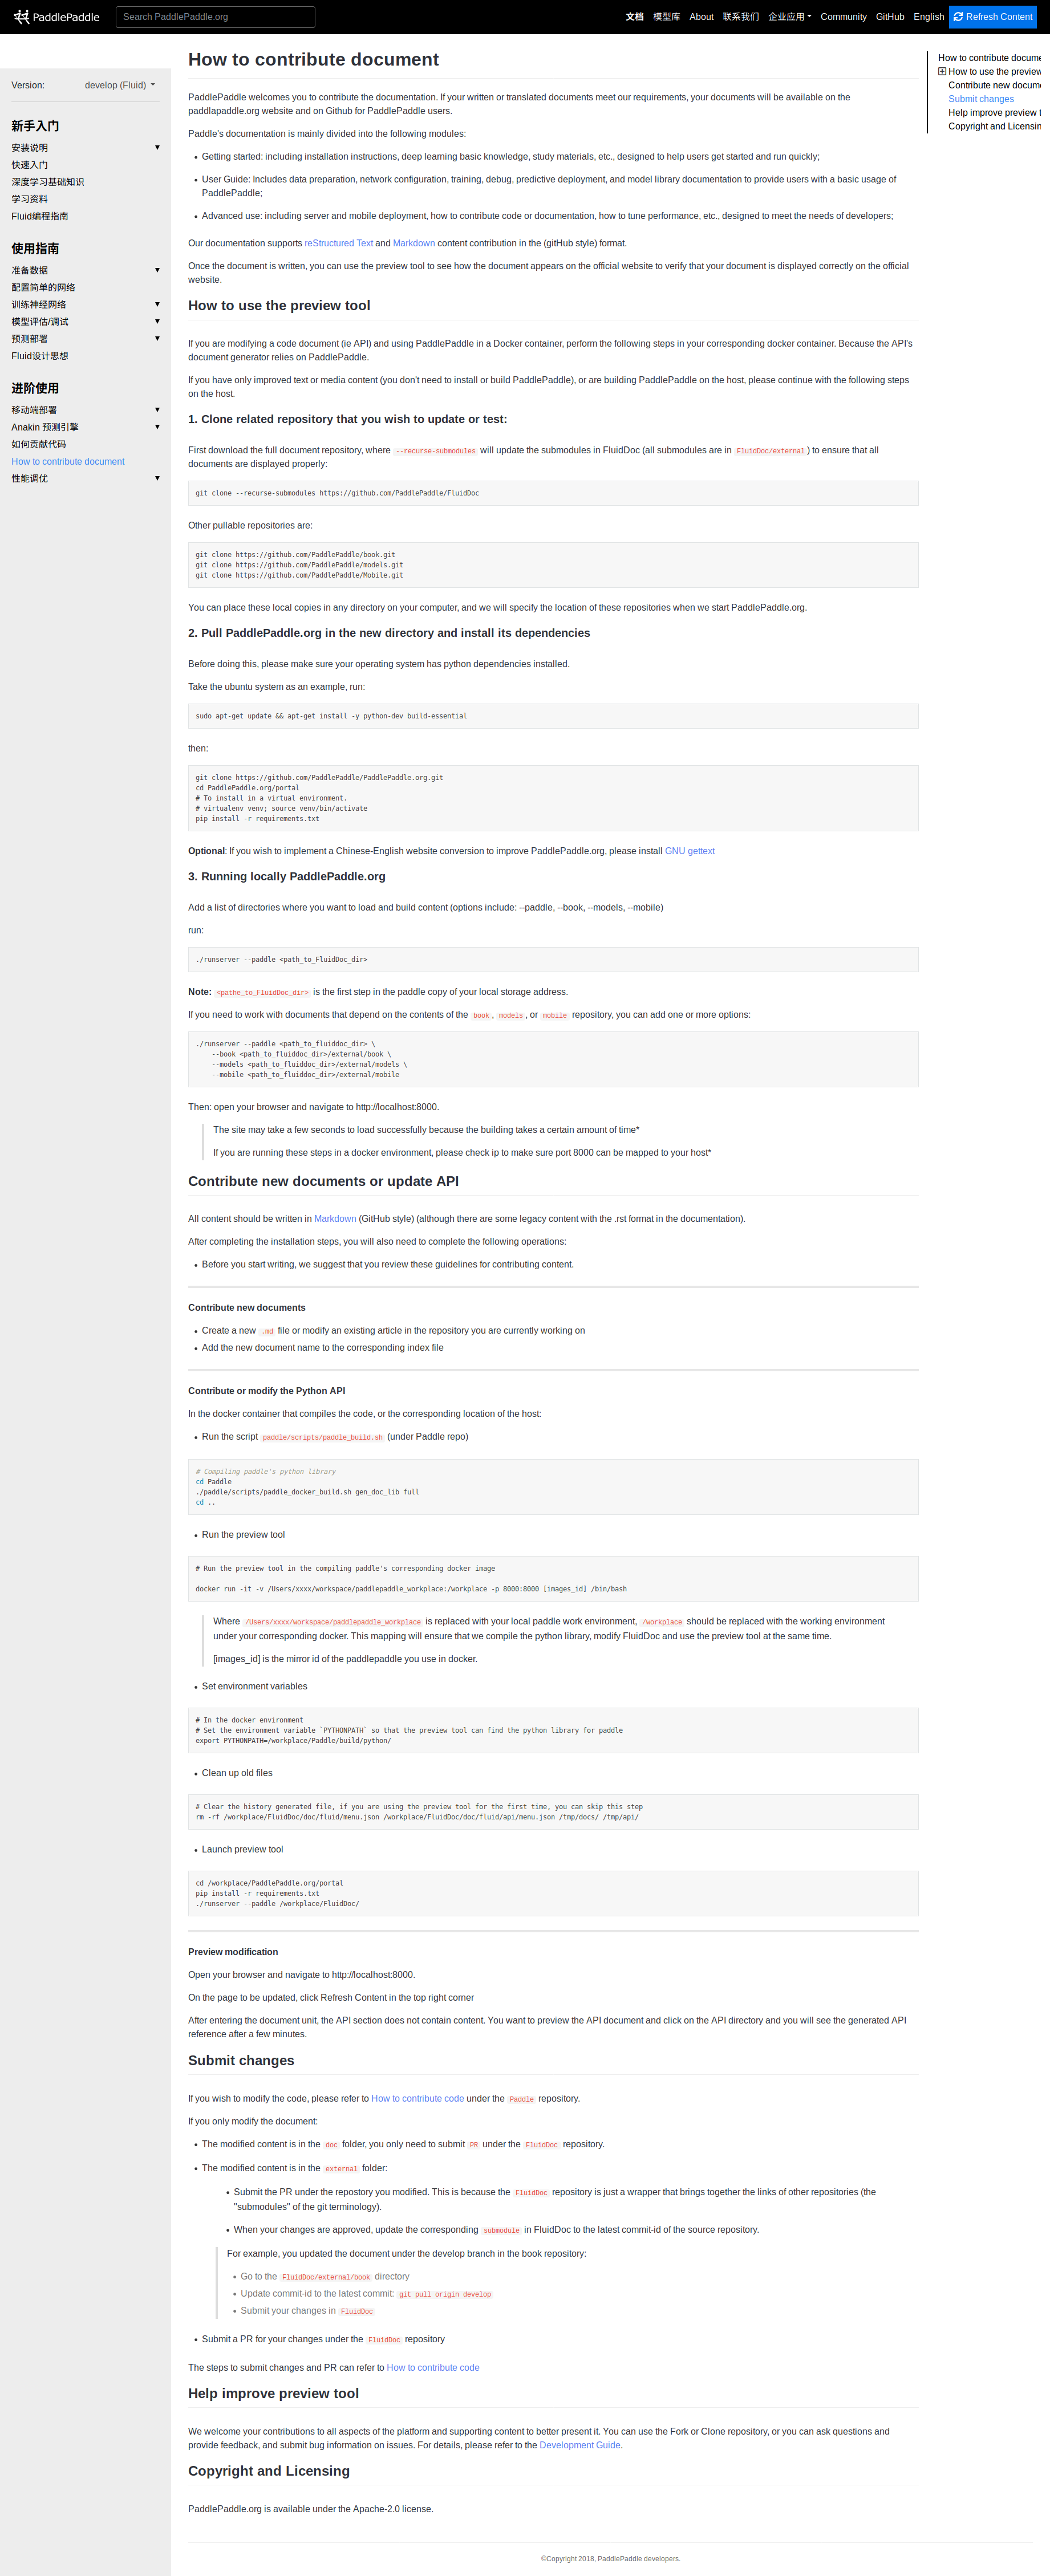The height and width of the screenshot is (2576, 1050).
Task: Expand the 准备数据 sidebar arrow
Action: point(157,270)
